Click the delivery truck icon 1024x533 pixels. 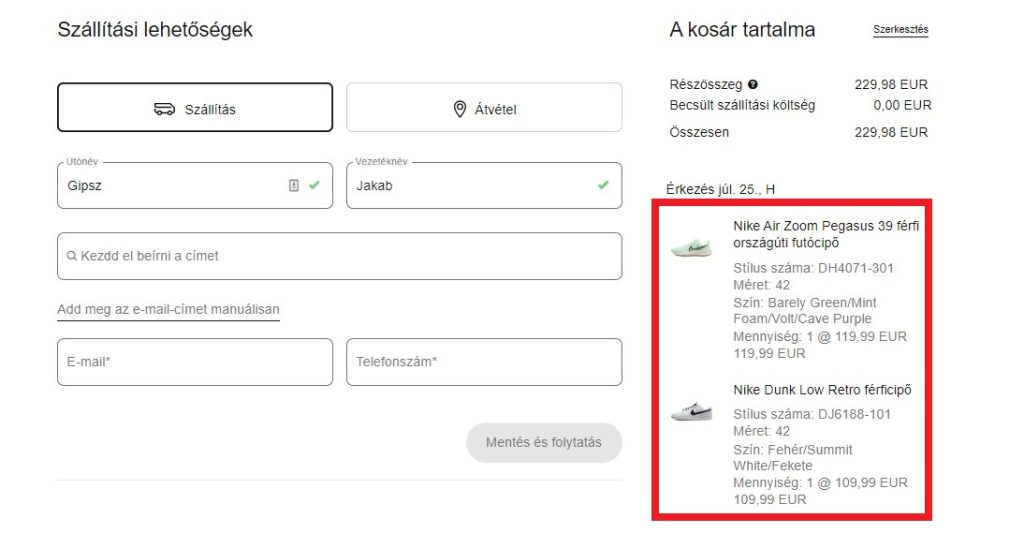(164, 109)
